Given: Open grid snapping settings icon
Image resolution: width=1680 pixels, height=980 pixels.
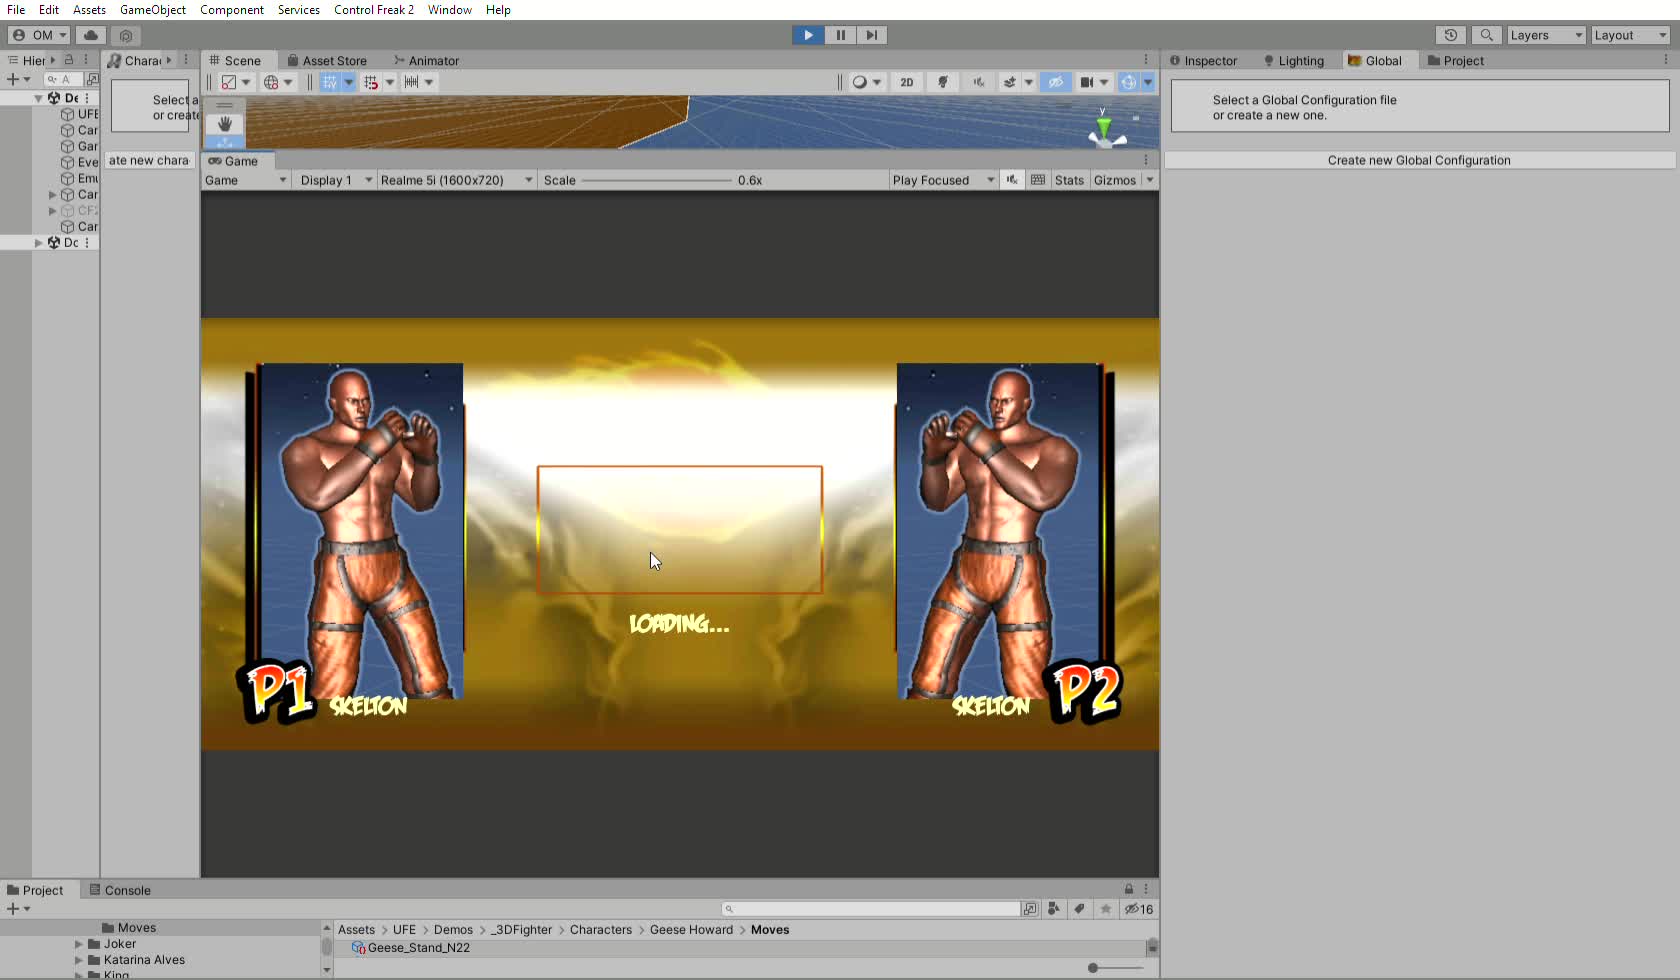Looking at the screenshot, I should point(372,83).
